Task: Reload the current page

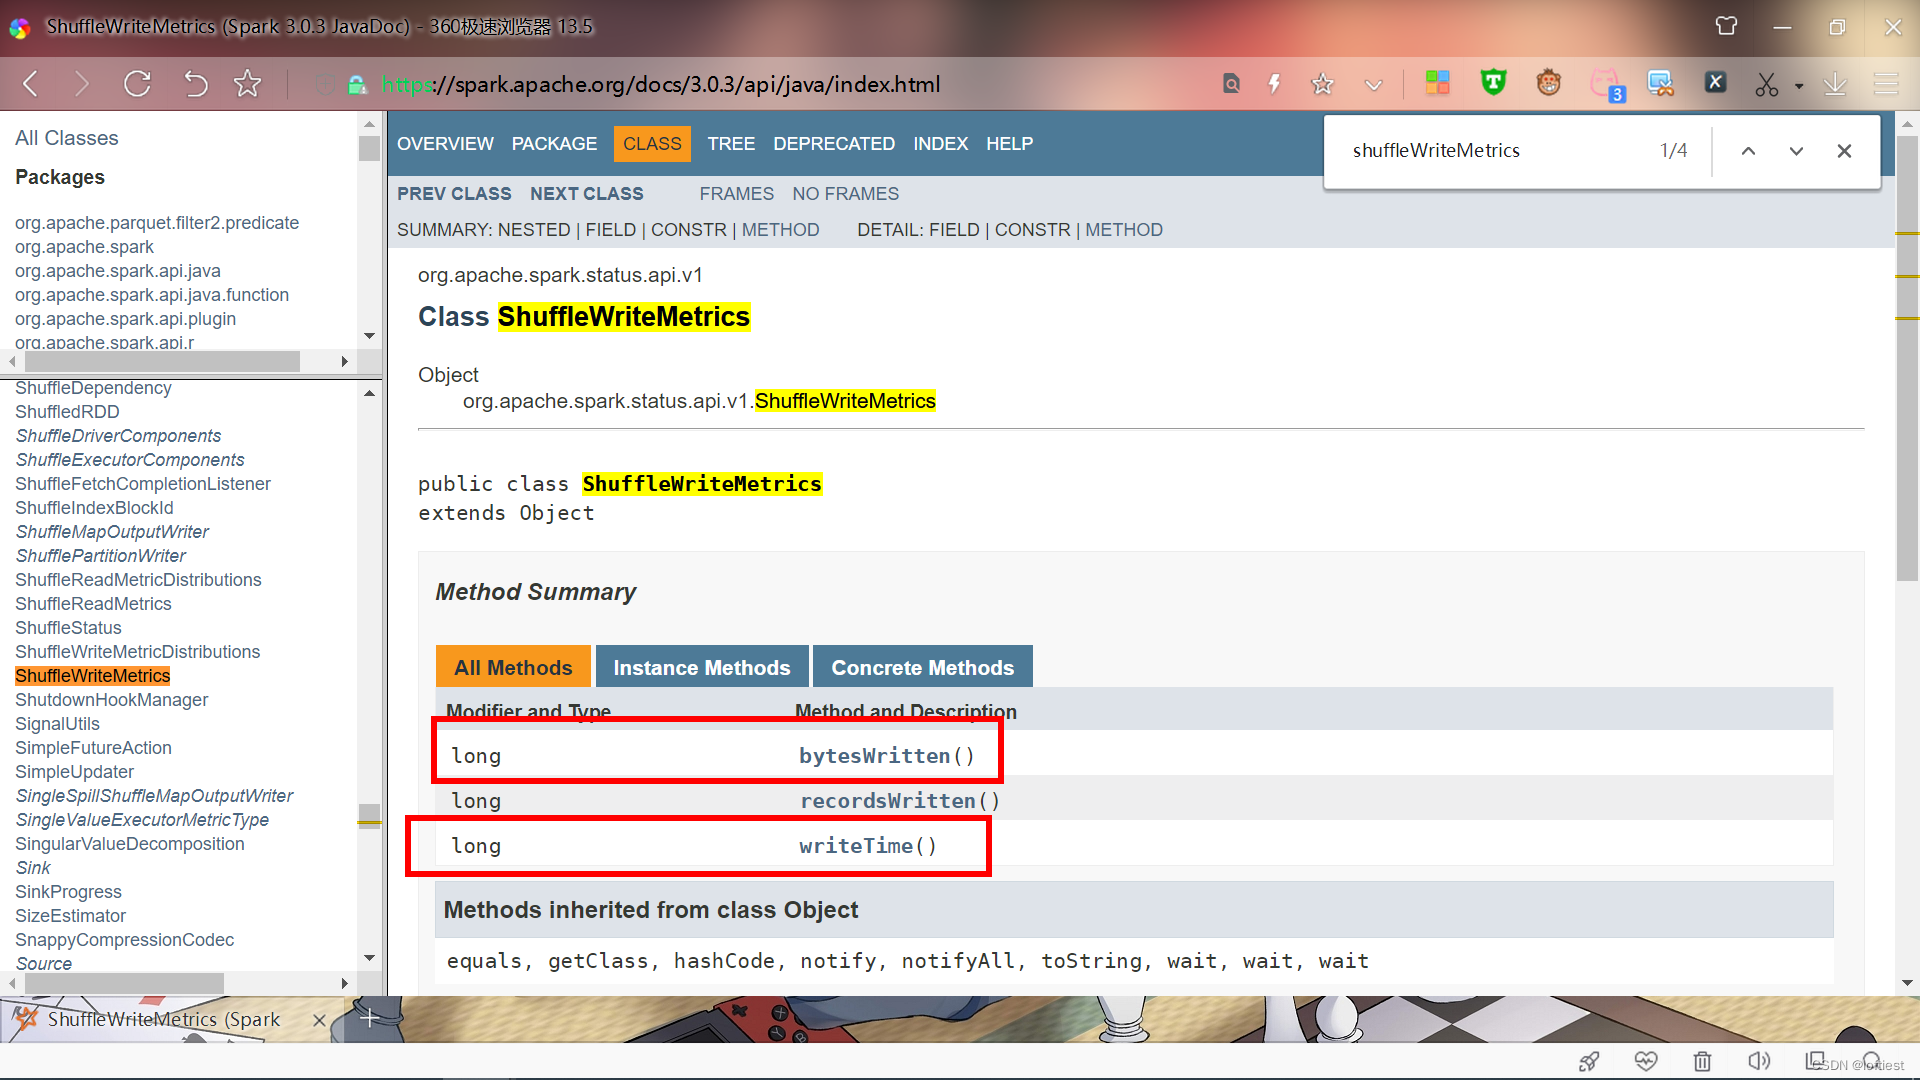Action: tap(137, 84)
